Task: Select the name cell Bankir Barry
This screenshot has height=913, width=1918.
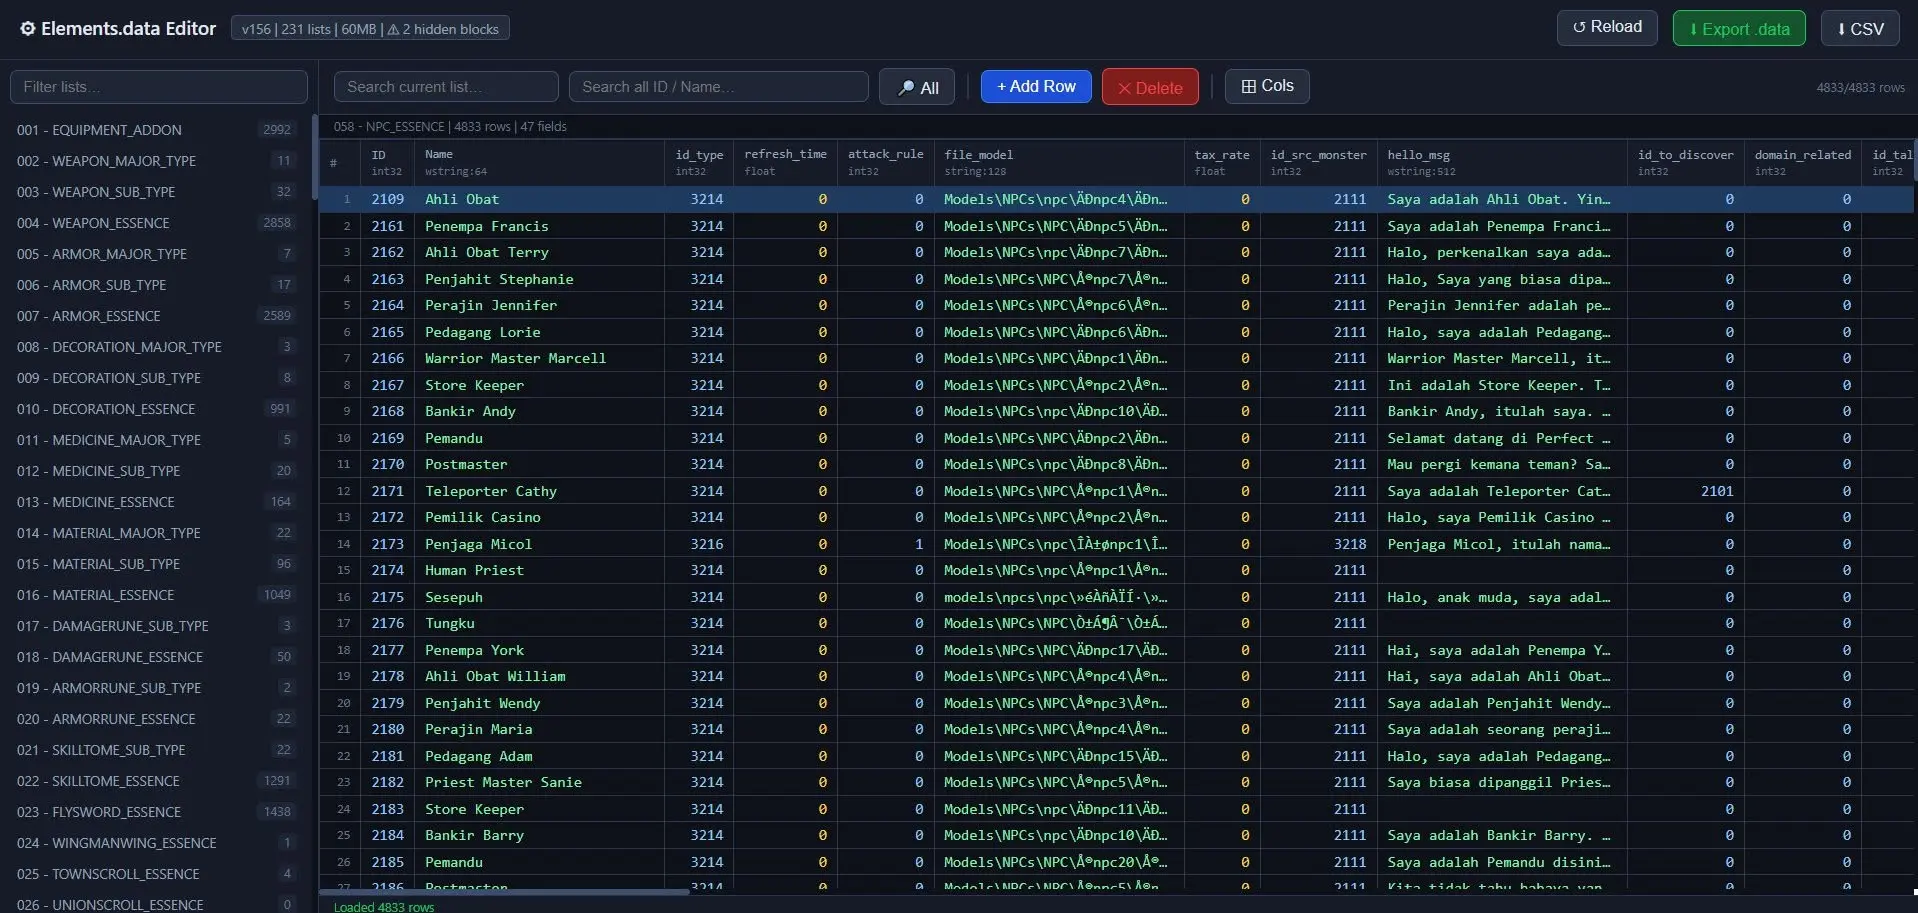Action: click(x=540, y=835)
